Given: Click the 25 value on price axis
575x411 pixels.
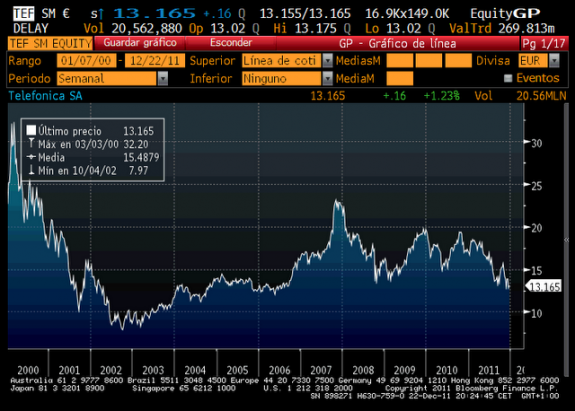Looking at the screenshot, I should 536,186.
